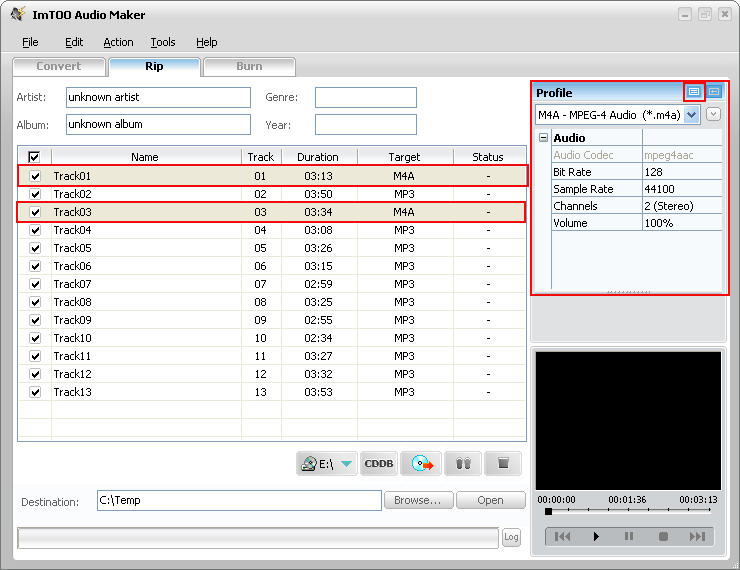Sort by the Name column header
Screen dimensions: 740x570
tap(146, 157)
